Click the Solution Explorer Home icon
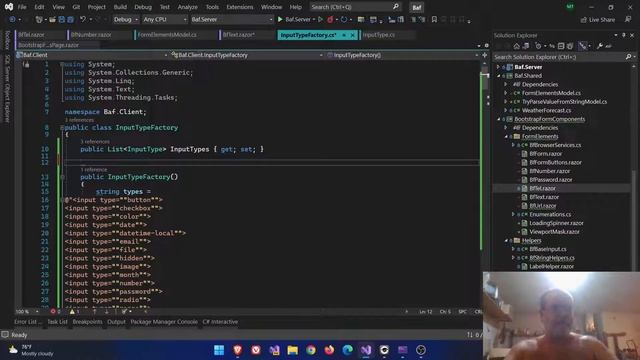 coord(516,46)
